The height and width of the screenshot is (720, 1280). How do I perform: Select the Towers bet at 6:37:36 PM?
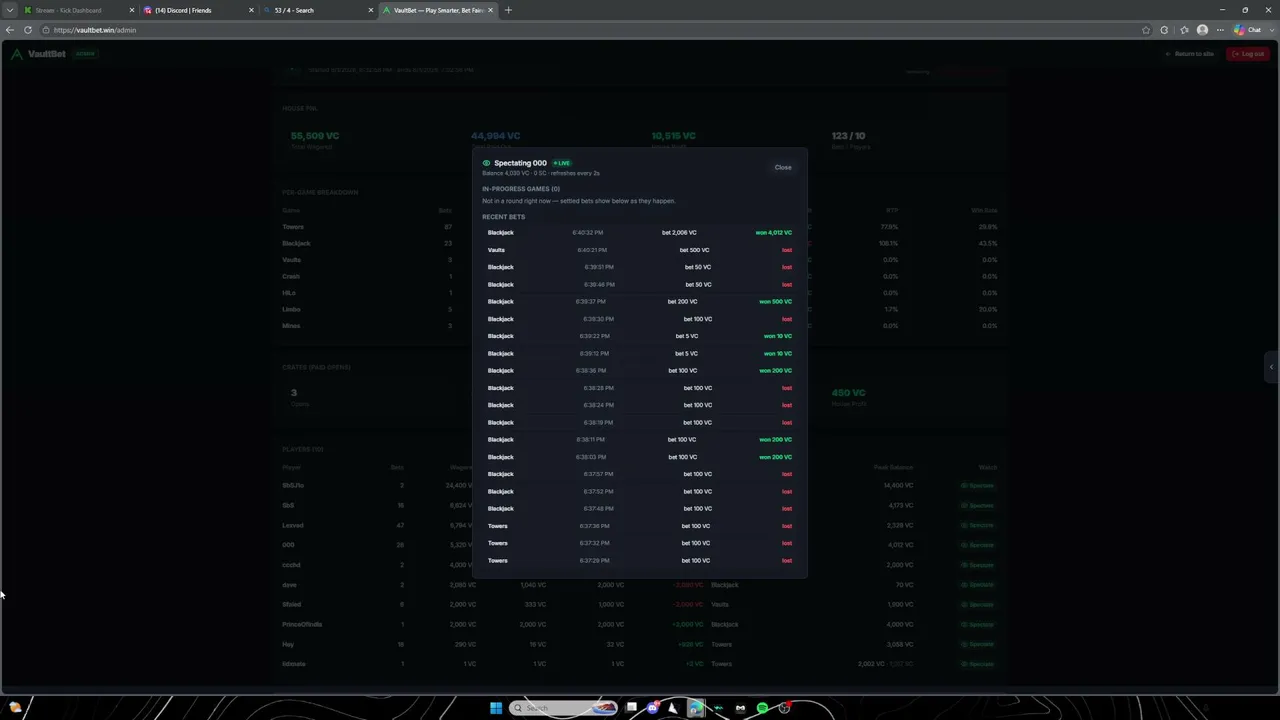click(640, 526)
